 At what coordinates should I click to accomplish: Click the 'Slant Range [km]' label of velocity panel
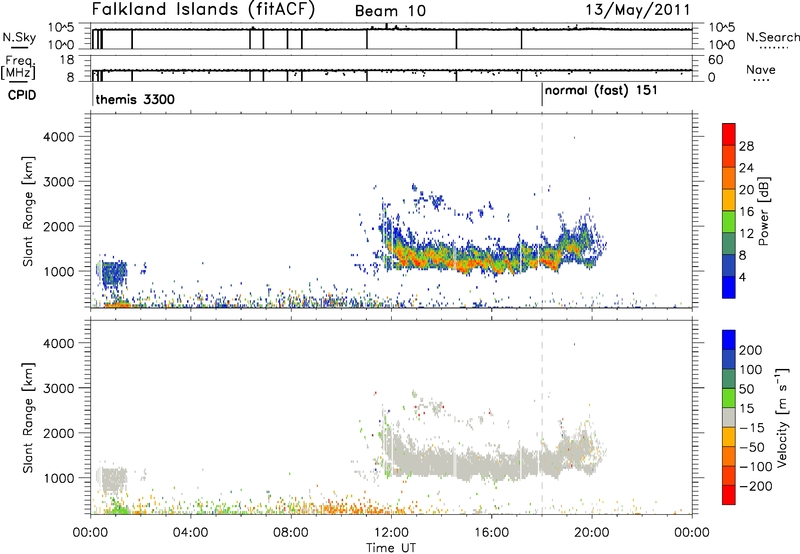tap(28, 418)
